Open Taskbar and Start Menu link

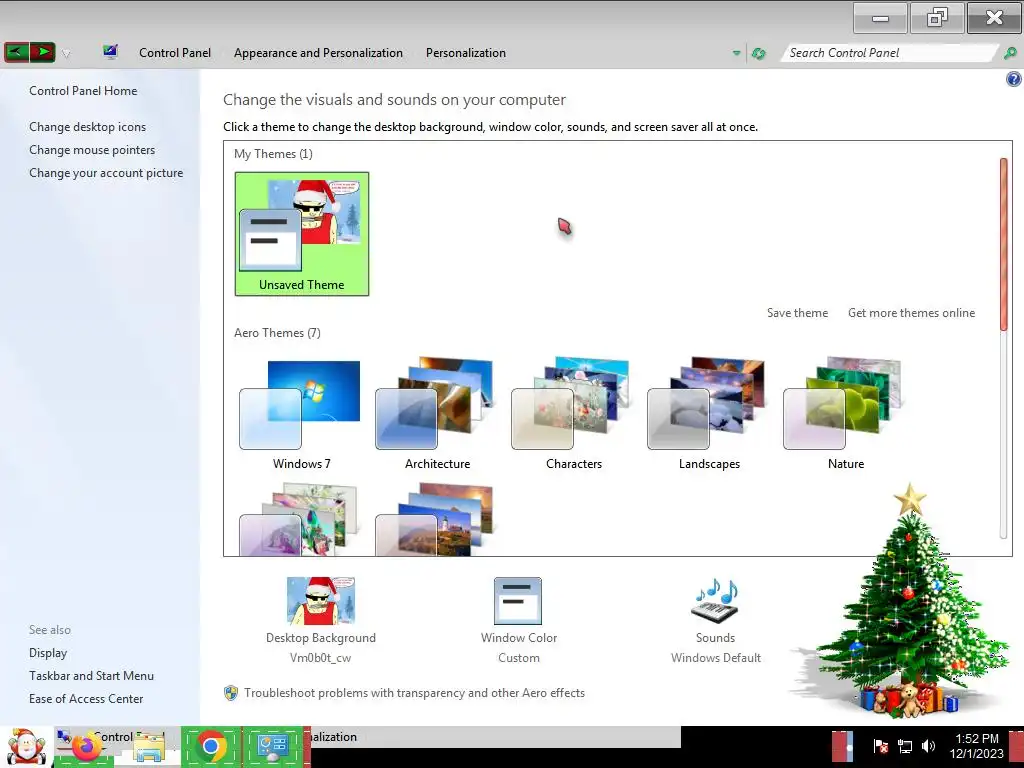91,675
